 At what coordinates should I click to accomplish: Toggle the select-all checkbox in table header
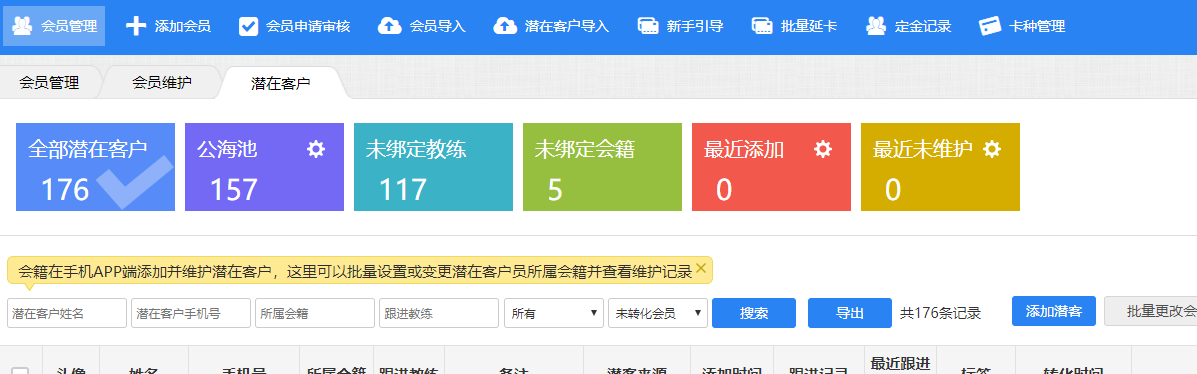coord(20,370)
